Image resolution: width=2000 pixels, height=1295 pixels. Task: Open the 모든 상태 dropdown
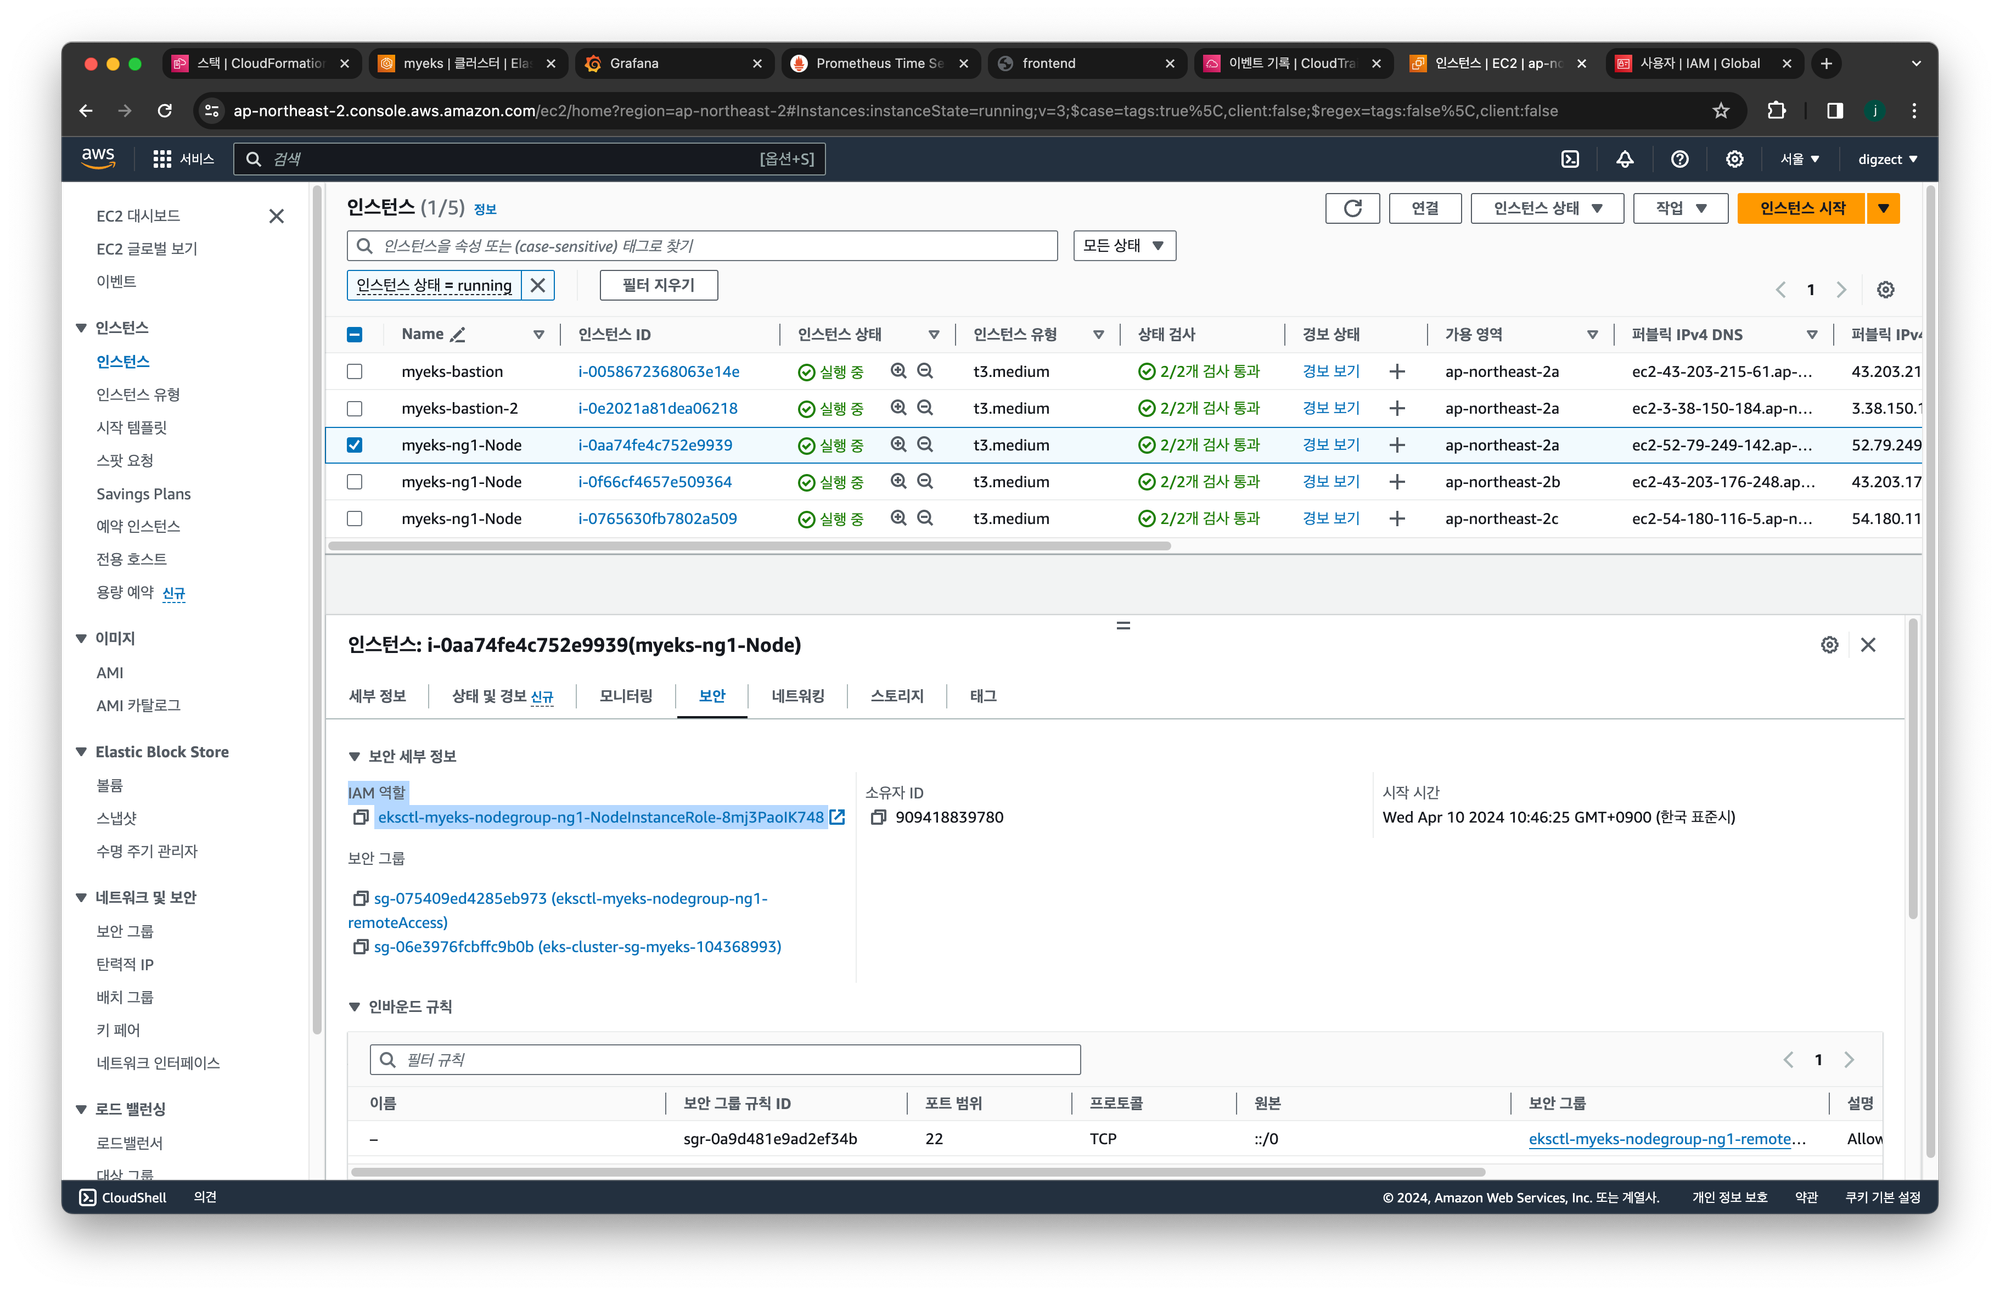point(1124,245)
